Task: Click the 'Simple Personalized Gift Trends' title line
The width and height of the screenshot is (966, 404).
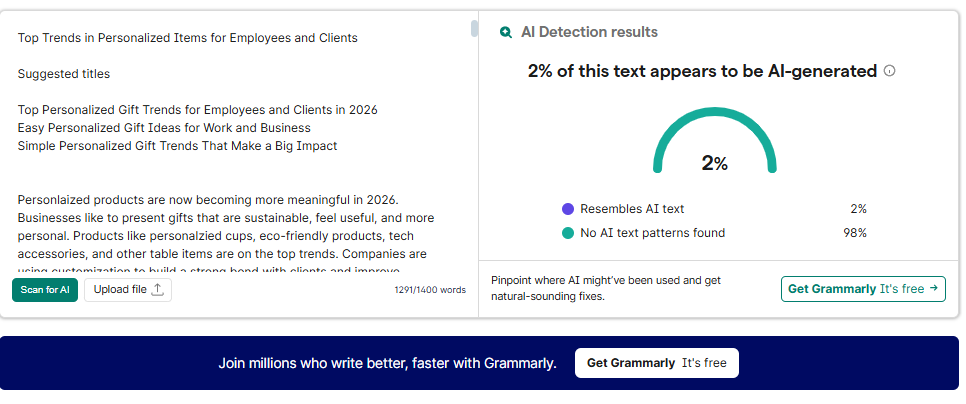Action: (x=177, y=146)
